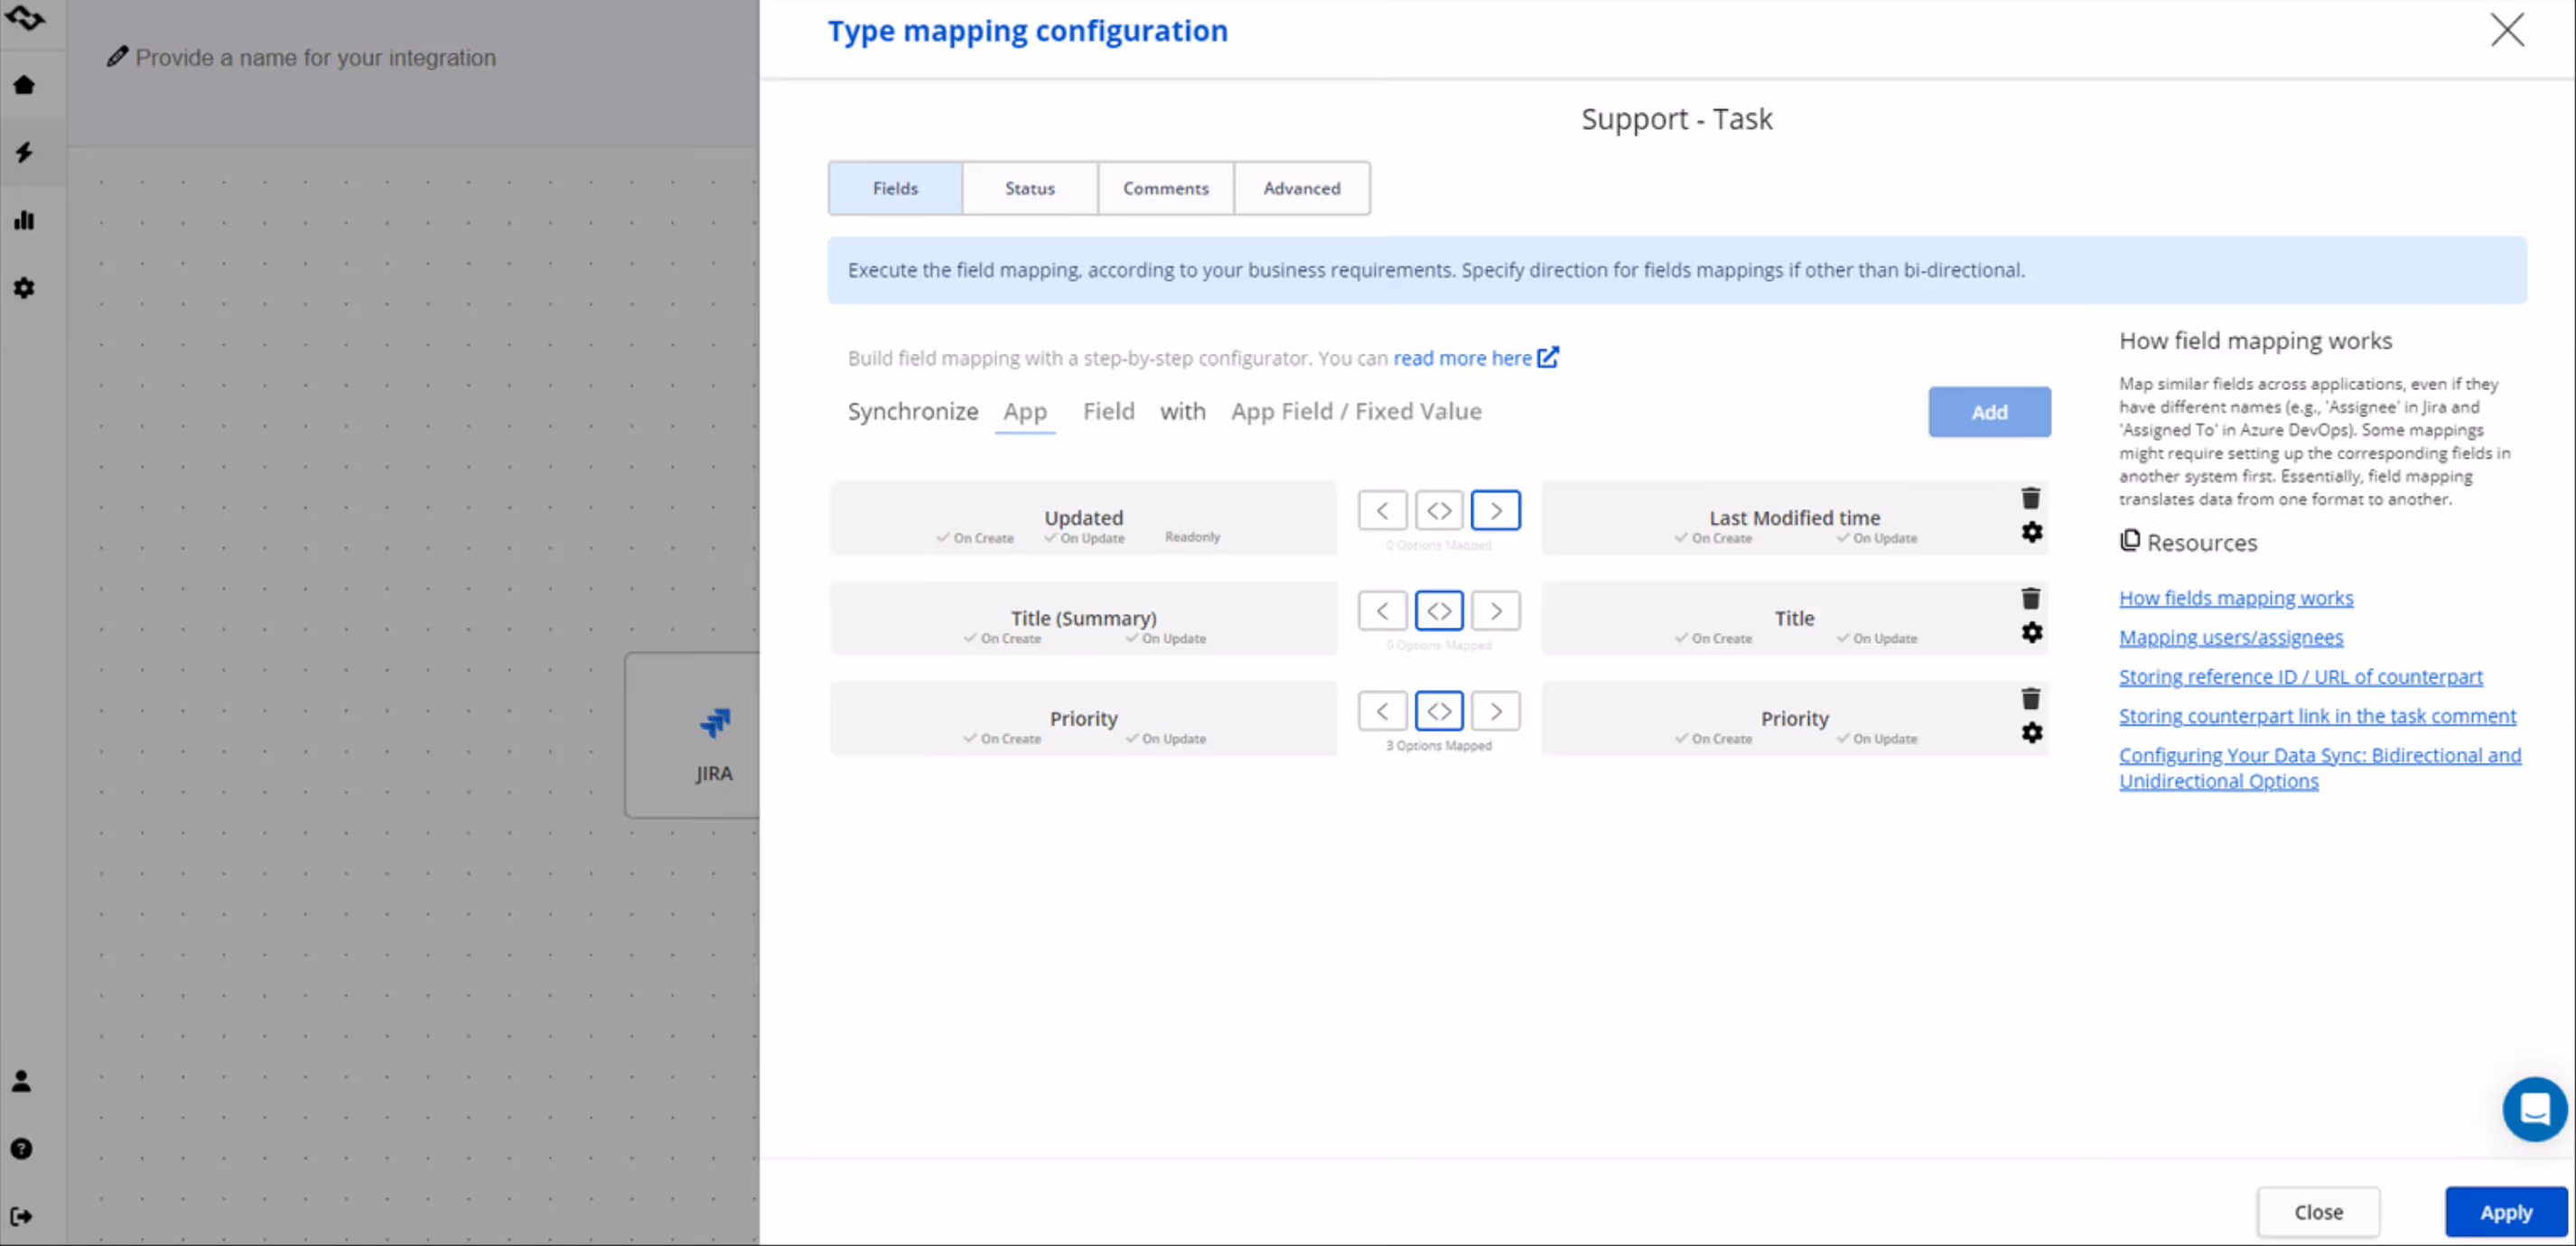Click the lightning bolt integrations icon
2576x1246 pixels.
click(x=24, y=152)
